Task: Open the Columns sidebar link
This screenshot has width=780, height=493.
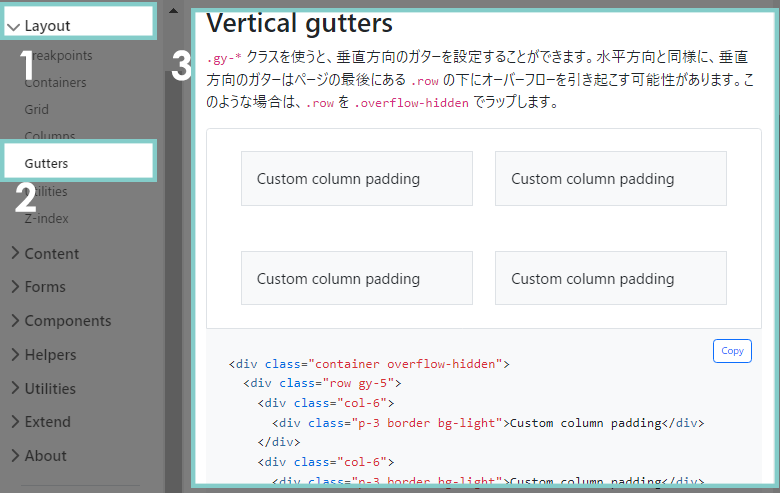Action: pos(50,136)
